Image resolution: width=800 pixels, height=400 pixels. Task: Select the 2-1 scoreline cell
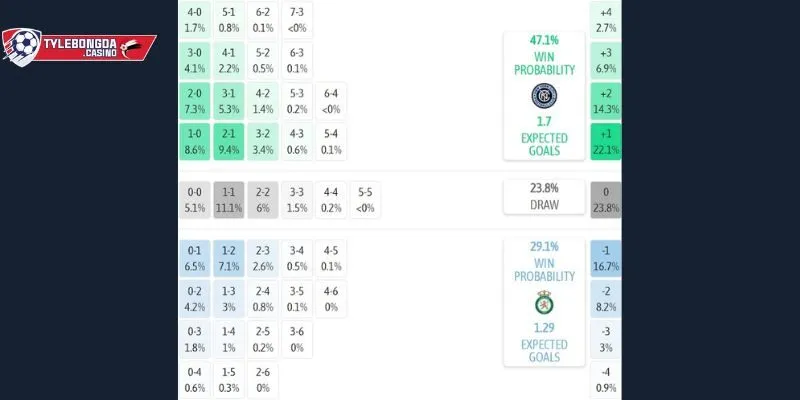(229, 142)
